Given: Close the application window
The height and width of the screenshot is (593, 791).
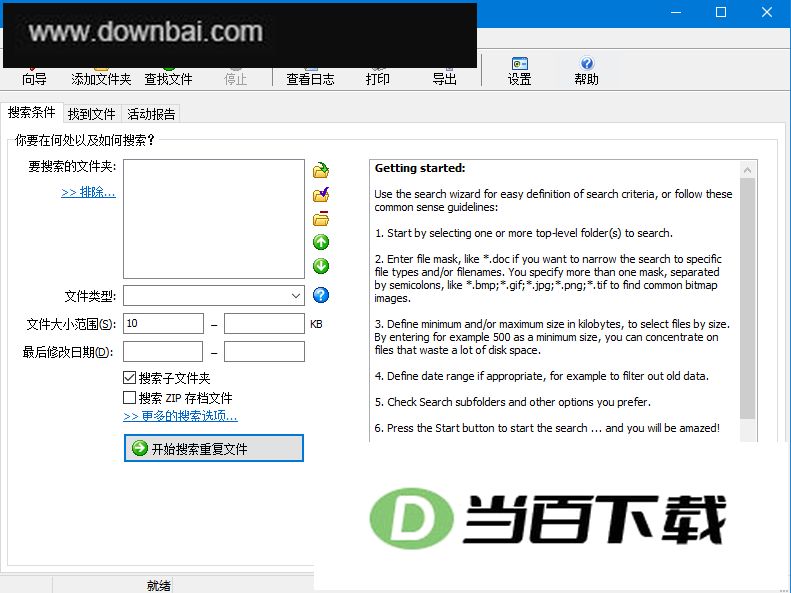Looking at the screenshot, I should pos(767,12).
